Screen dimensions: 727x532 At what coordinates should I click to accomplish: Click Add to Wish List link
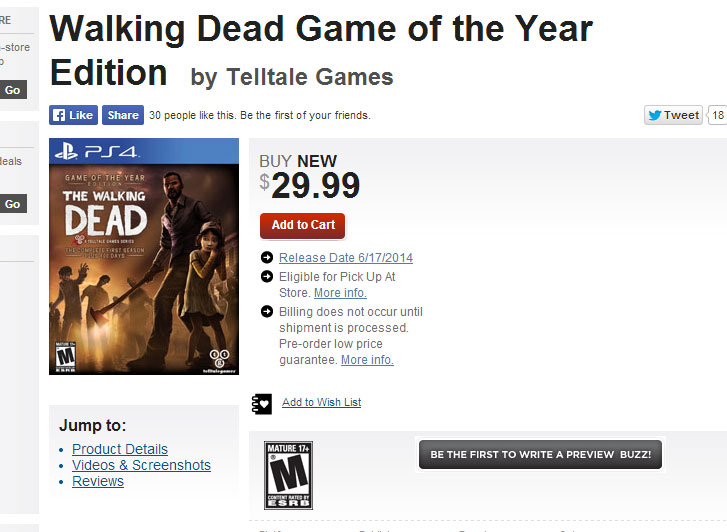click(x=321, y=402)
